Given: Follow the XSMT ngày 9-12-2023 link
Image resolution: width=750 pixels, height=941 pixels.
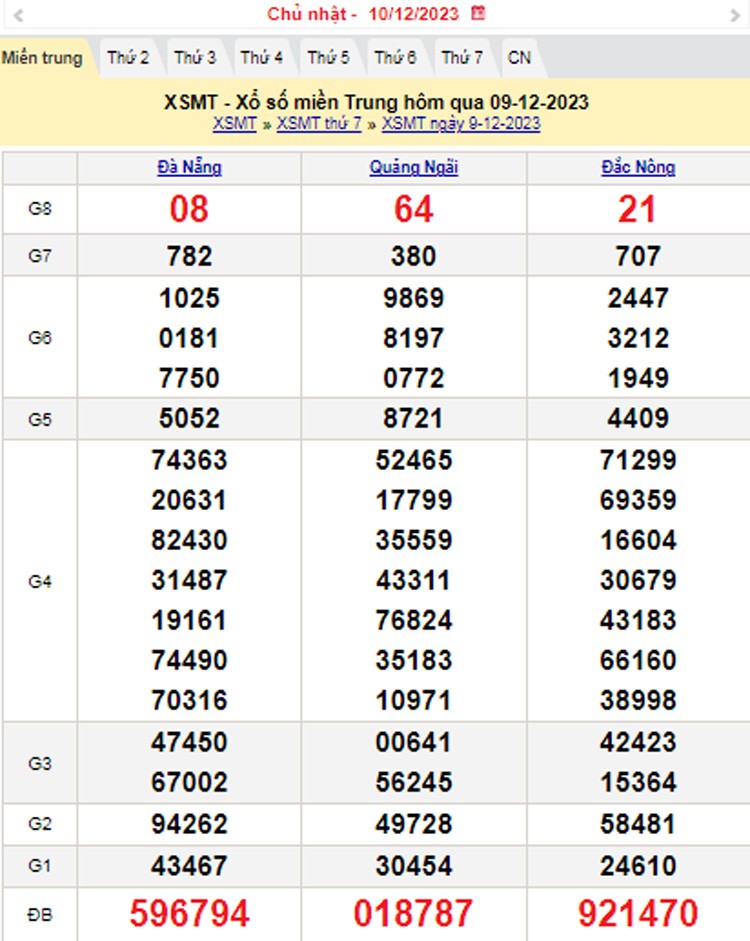Looking at the screenshot, I should (461, 124).
